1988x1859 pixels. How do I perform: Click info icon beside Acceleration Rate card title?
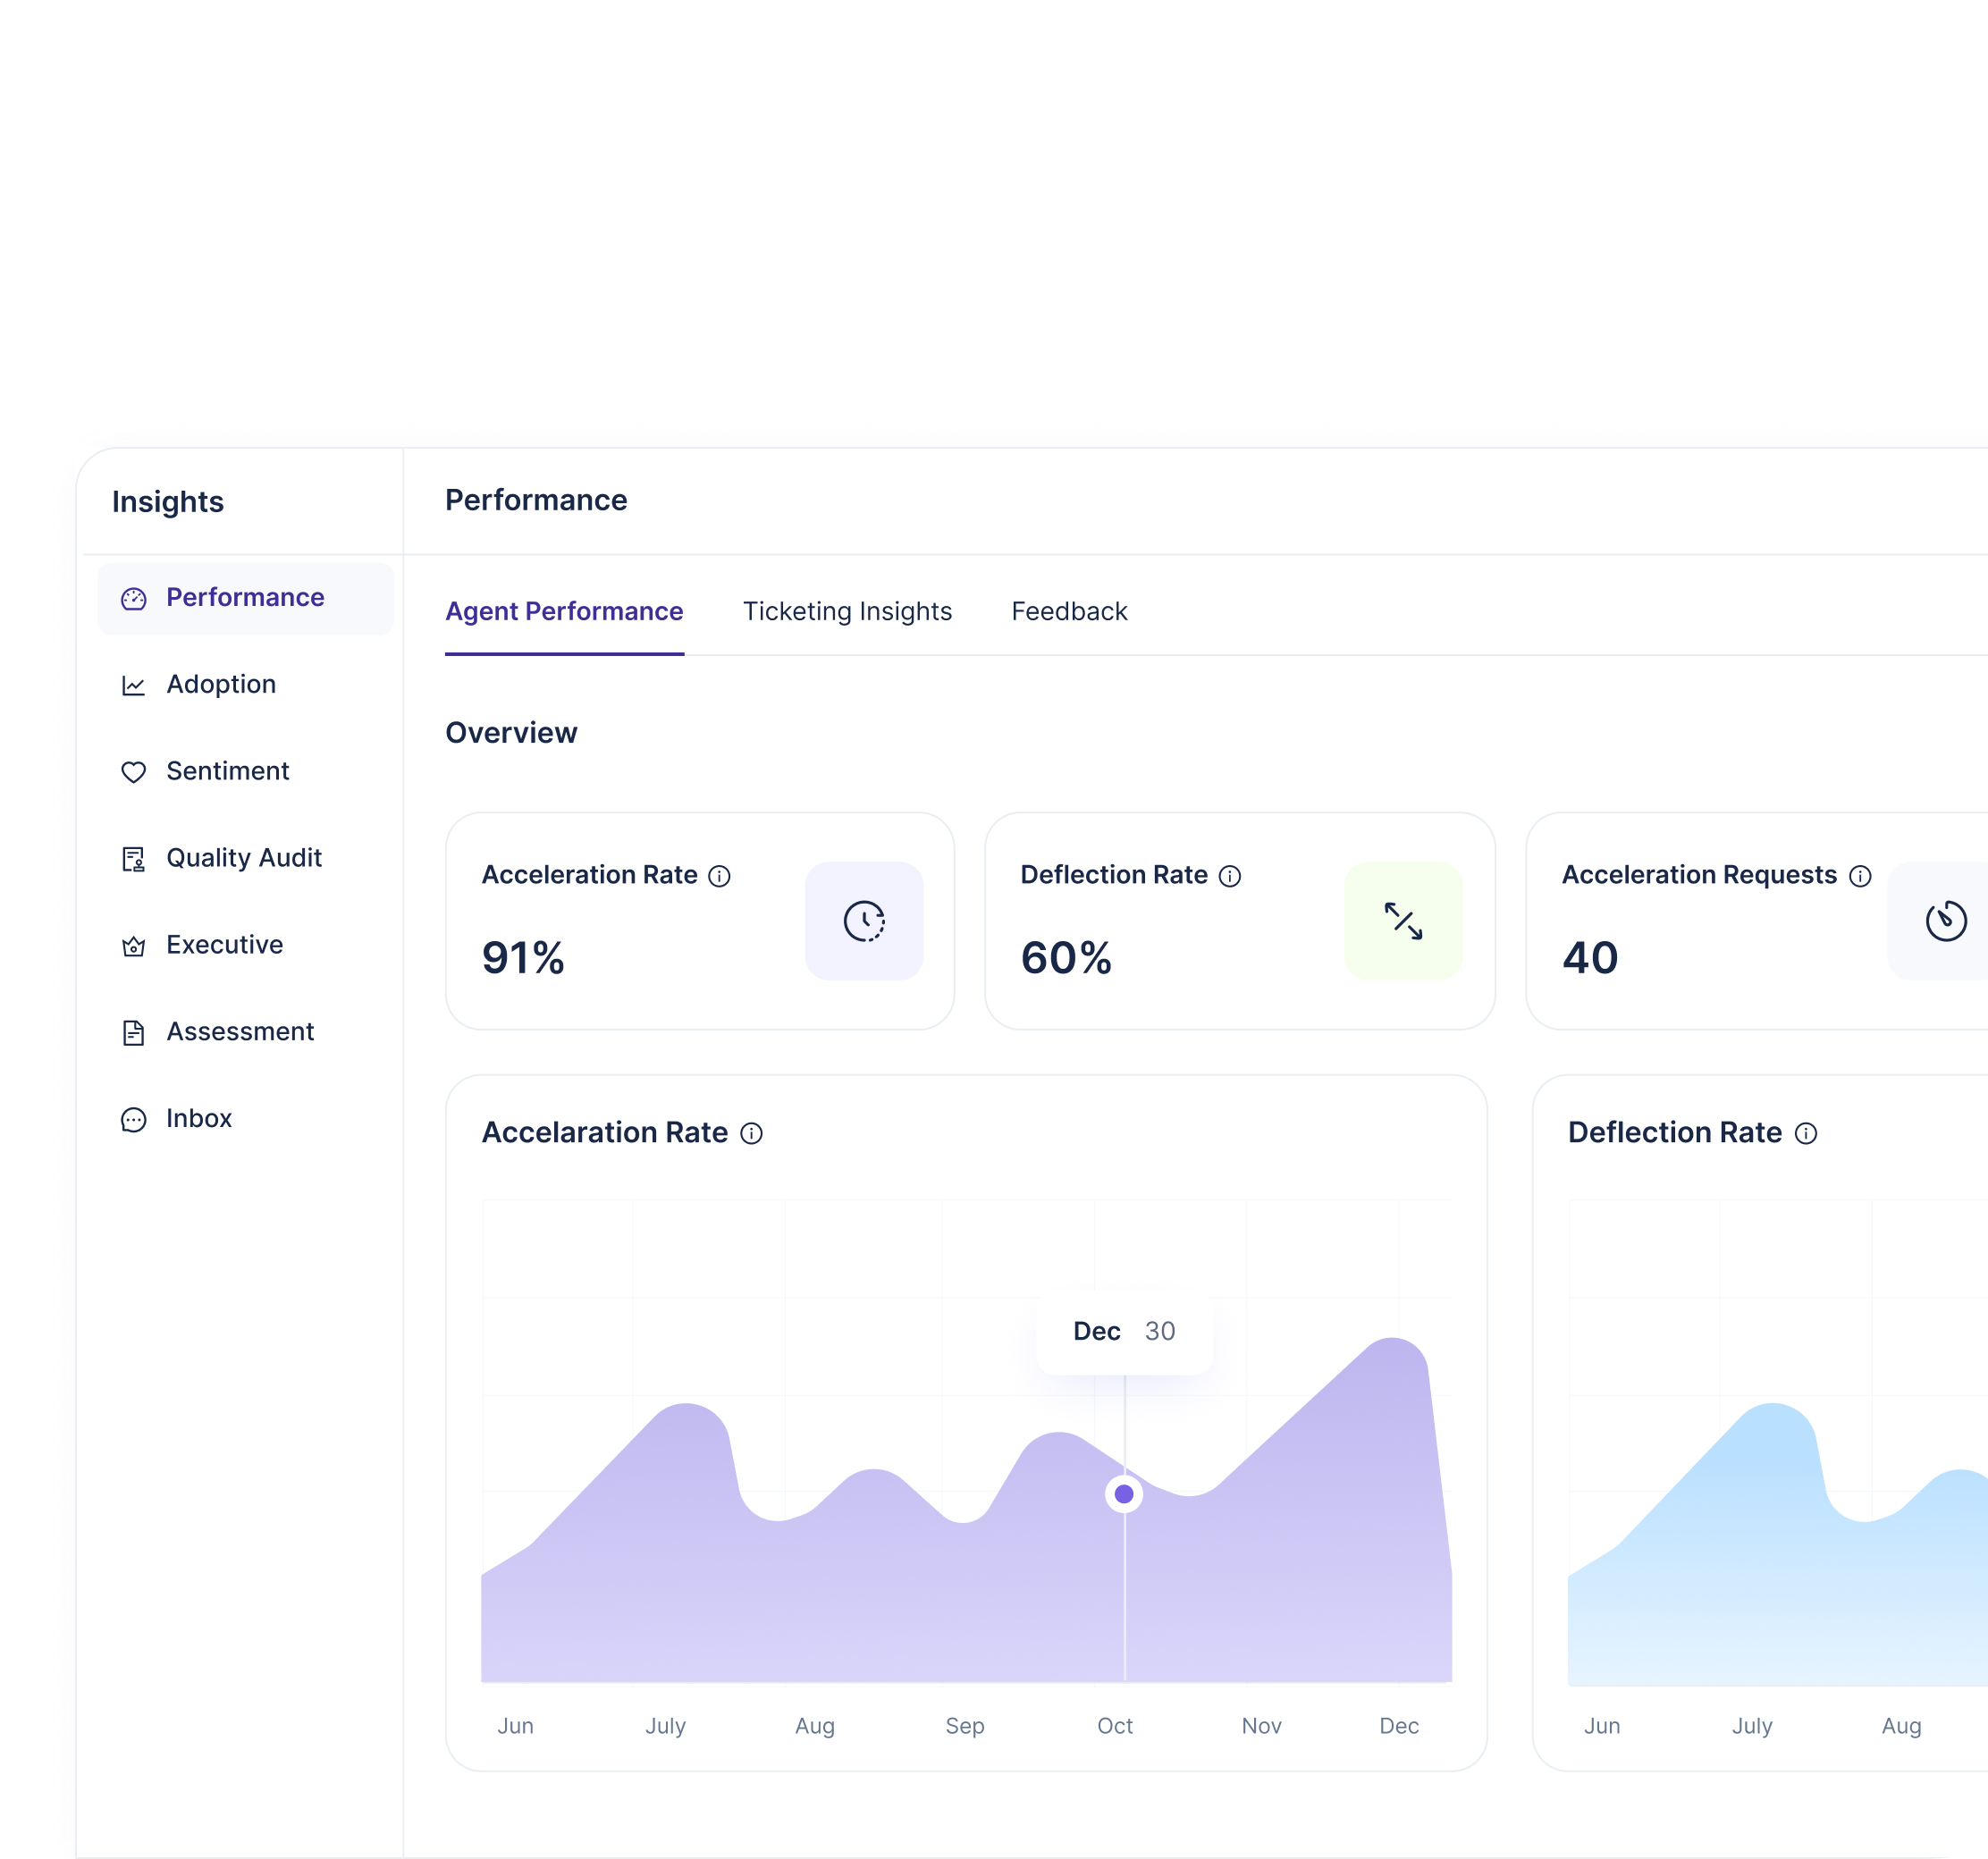pyautogui.click(x=719, y=876)
